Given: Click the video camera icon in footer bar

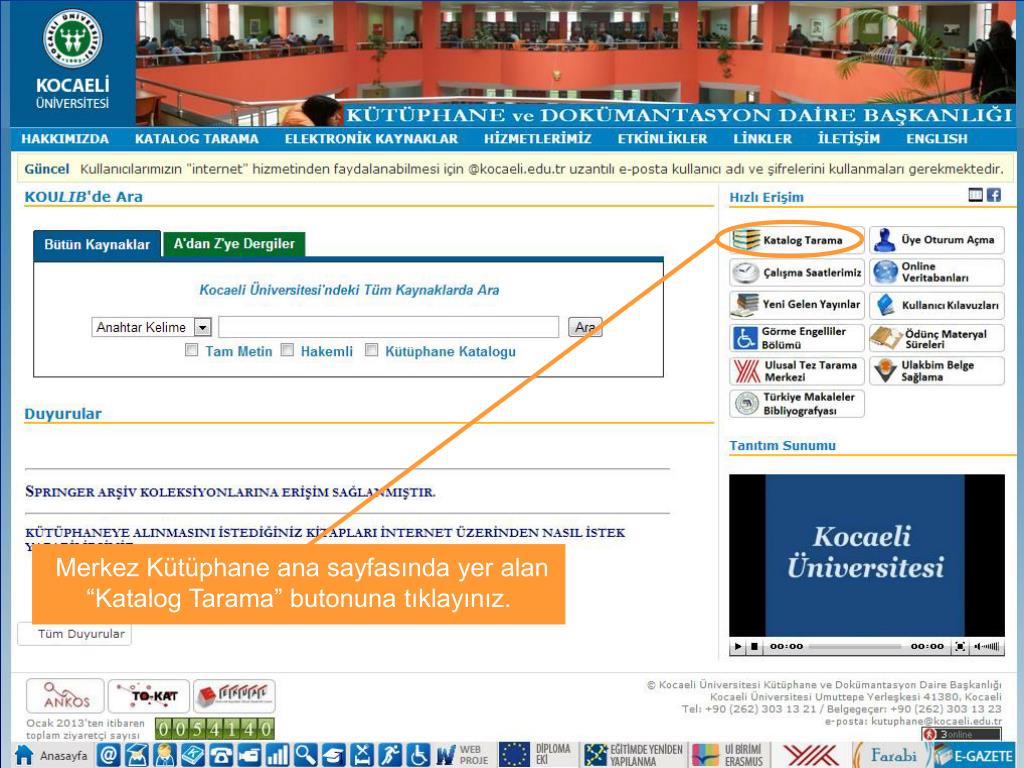Looking at the screenshot, I should [249, 755].
